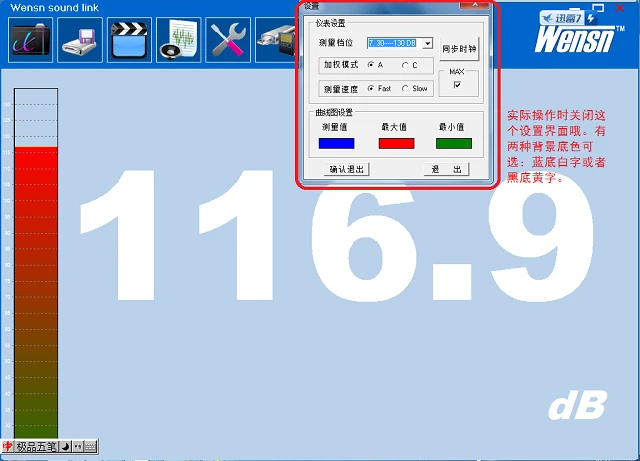Select A weighting mode radio button
The image size is (640, 461).
click(x=371, y=65)
